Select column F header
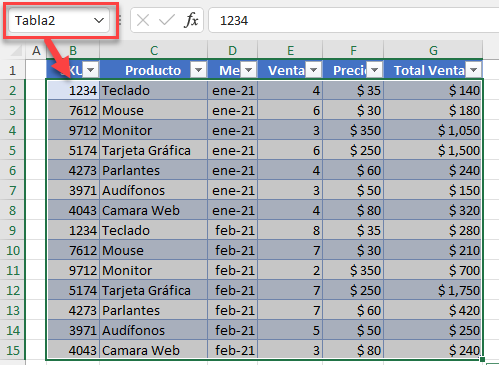 [353, 50]
